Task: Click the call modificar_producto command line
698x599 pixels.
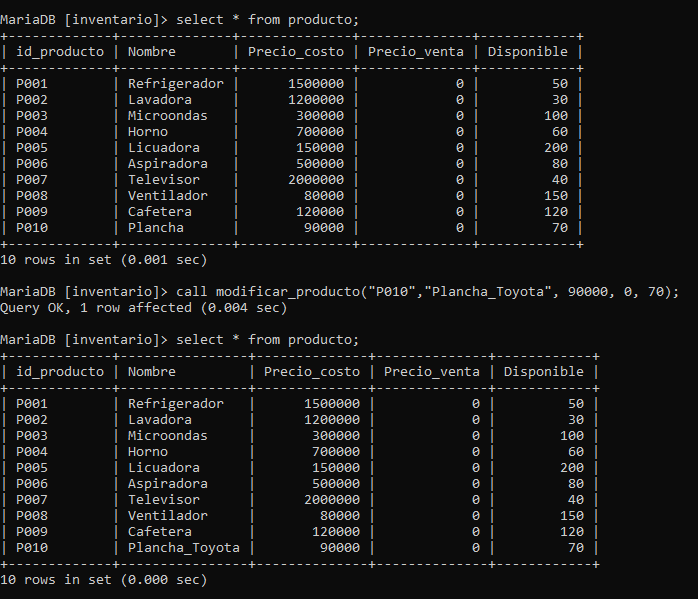Action: click(427, 292)
